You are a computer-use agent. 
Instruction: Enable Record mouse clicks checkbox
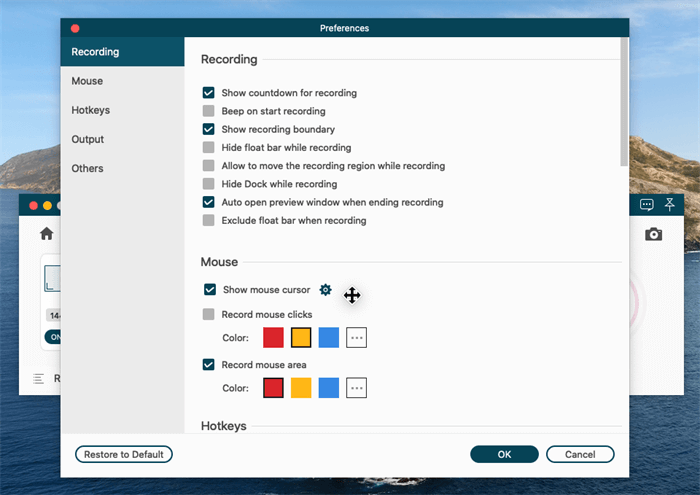click(209, 314)
